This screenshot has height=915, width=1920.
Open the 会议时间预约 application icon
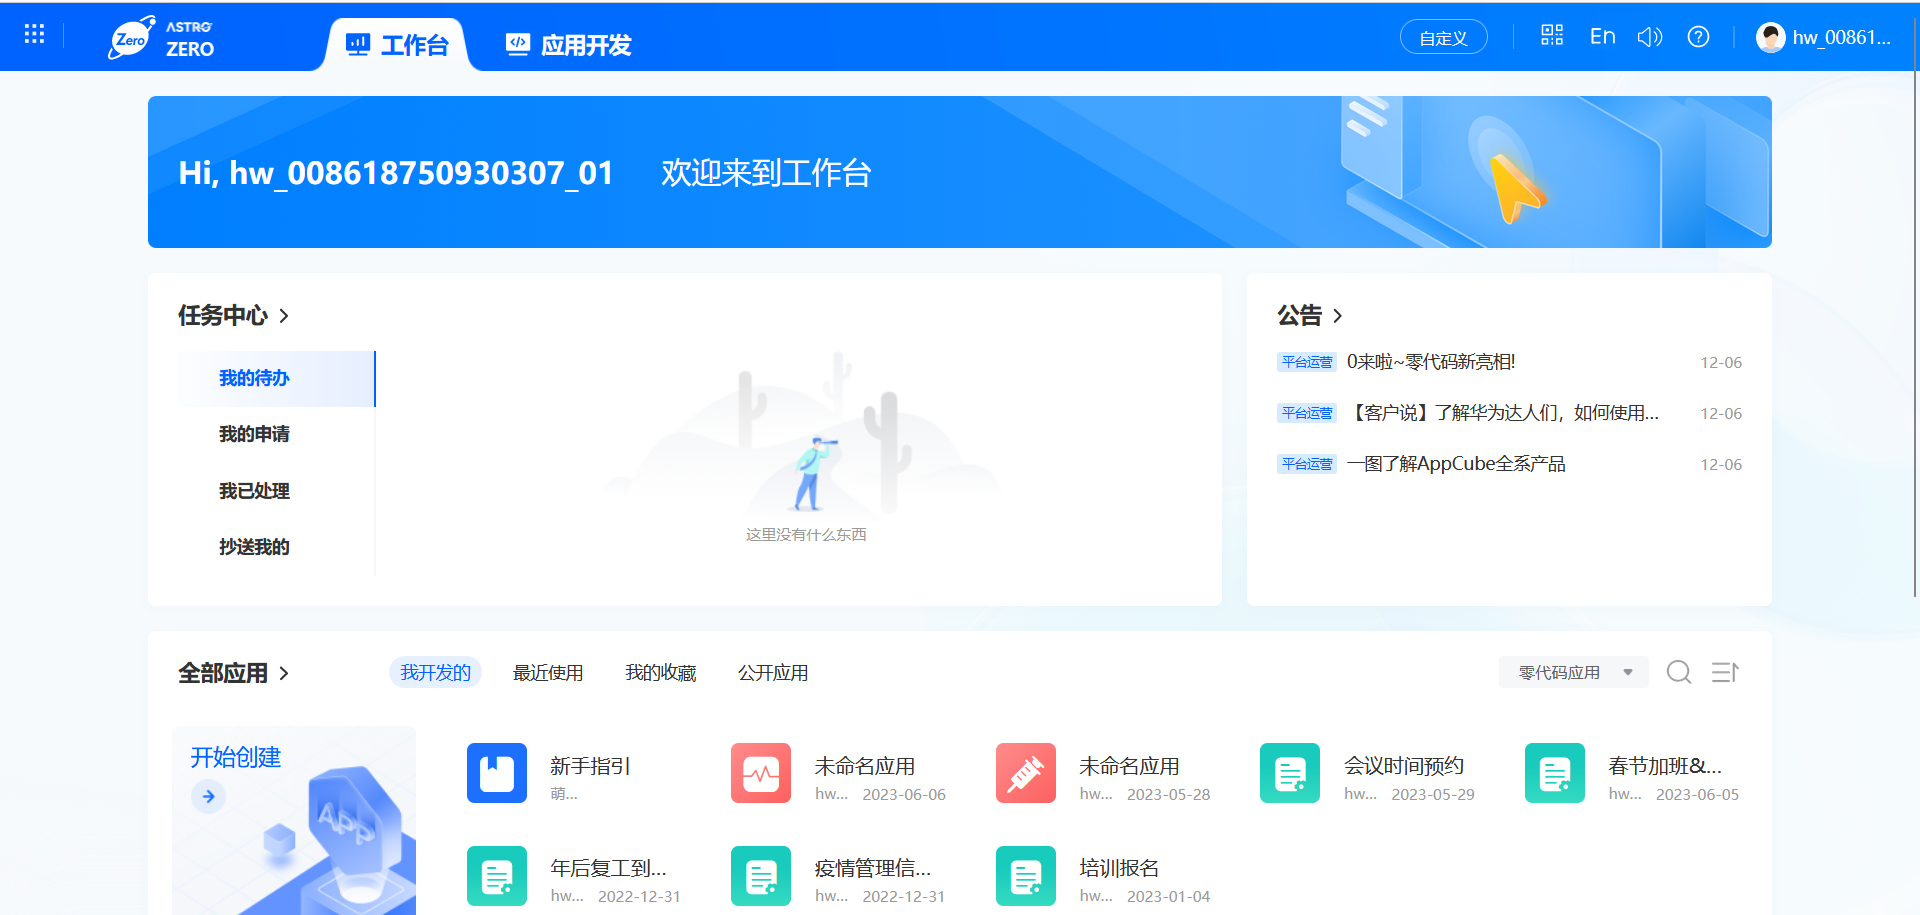(x=1289, y=772)
